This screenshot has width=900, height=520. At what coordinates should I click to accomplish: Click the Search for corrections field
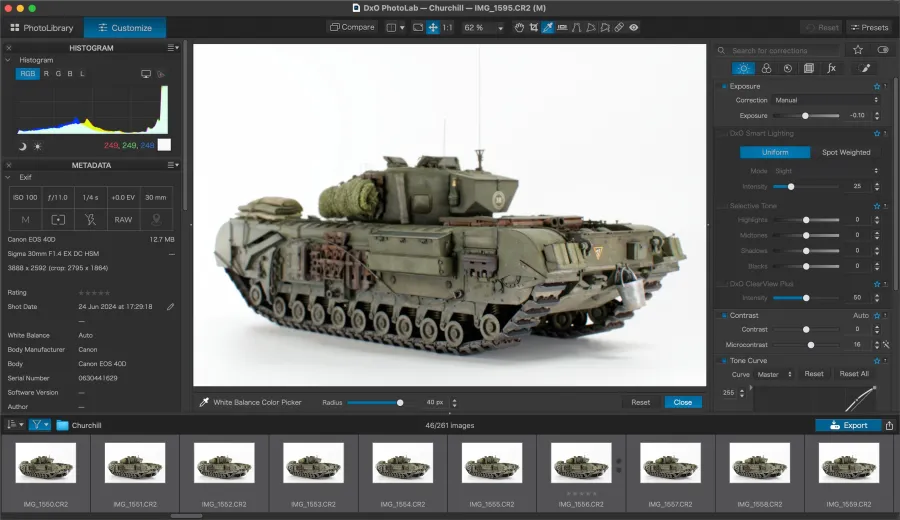point(779,51)
